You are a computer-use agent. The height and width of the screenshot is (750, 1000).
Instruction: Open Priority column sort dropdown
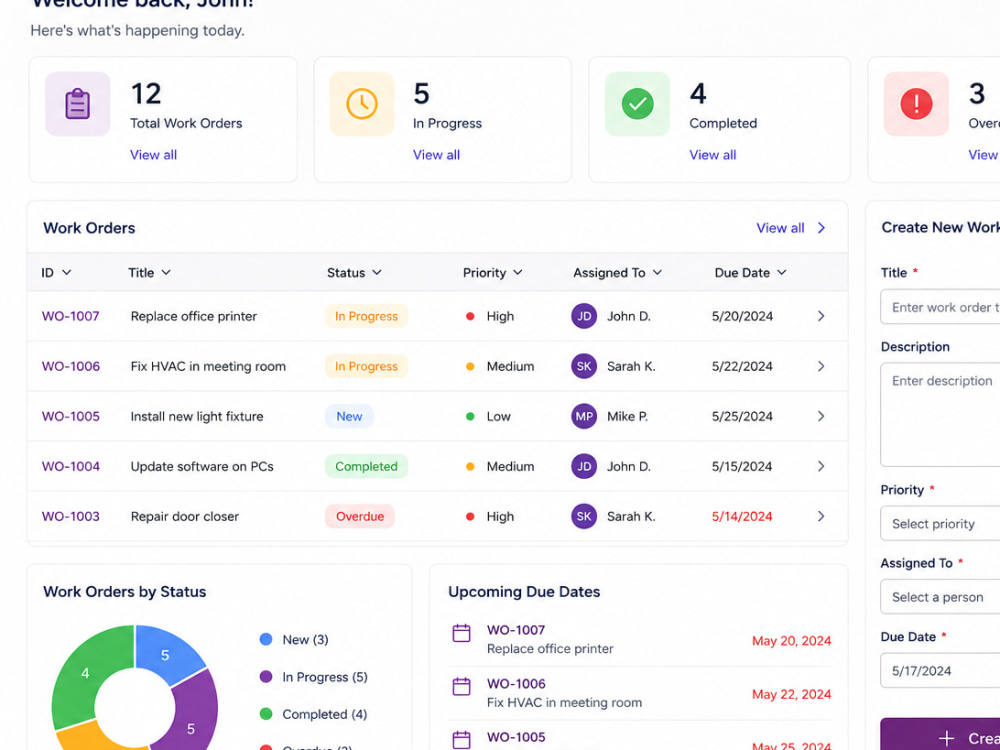click(x=518, y=272)
